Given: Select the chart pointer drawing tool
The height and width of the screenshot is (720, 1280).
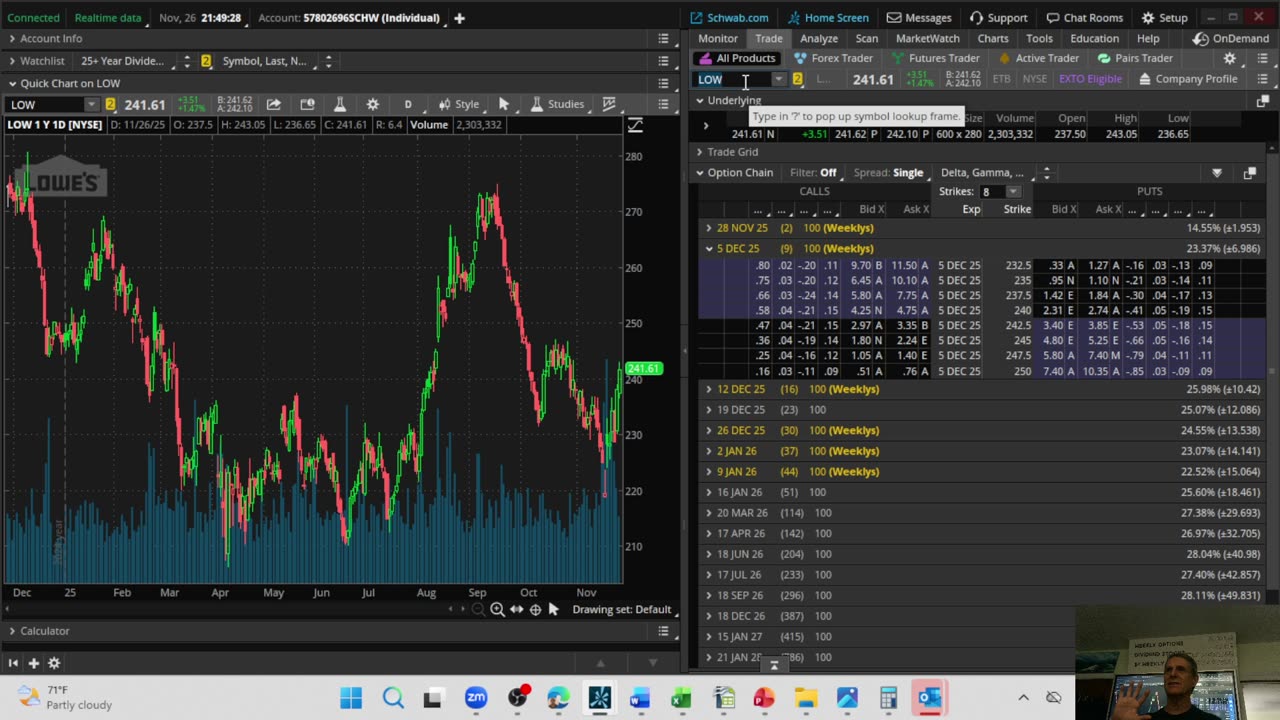Looking at the screenshot, I should (x=504, y=104).
